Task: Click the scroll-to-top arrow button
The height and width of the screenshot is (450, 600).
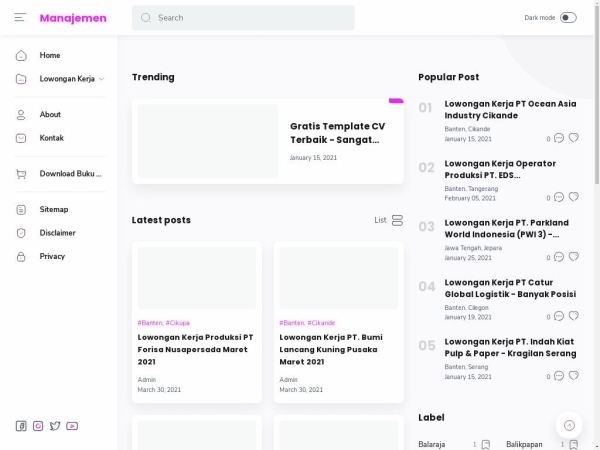Action: [568, 425]
